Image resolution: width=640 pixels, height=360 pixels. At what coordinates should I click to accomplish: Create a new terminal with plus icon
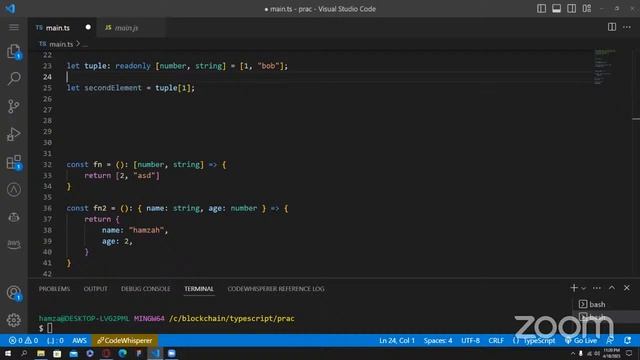pyautogui.click(x=574, y=288)
